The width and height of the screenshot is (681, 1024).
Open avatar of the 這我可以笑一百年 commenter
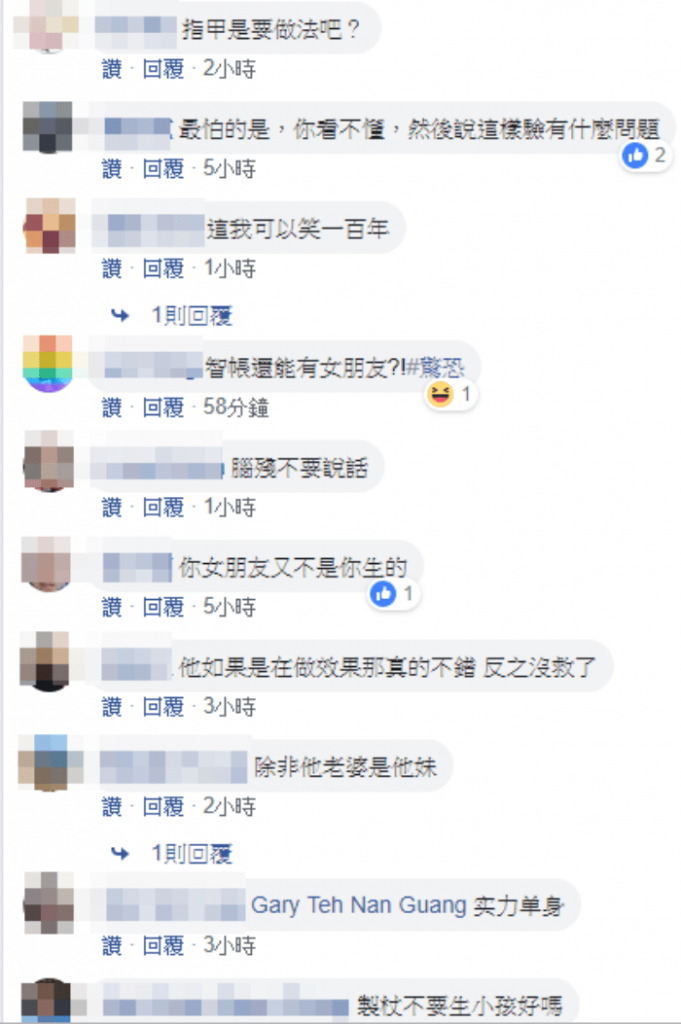click(x=50, y=226)
